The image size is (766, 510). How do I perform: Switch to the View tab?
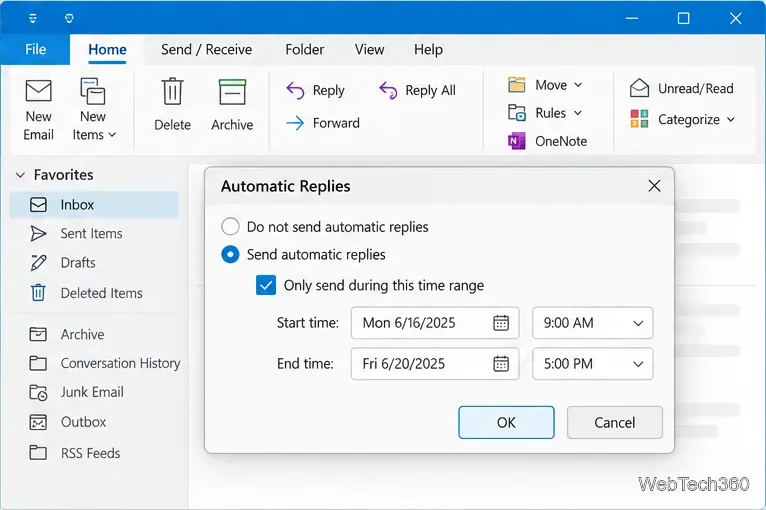click(369, 49)
